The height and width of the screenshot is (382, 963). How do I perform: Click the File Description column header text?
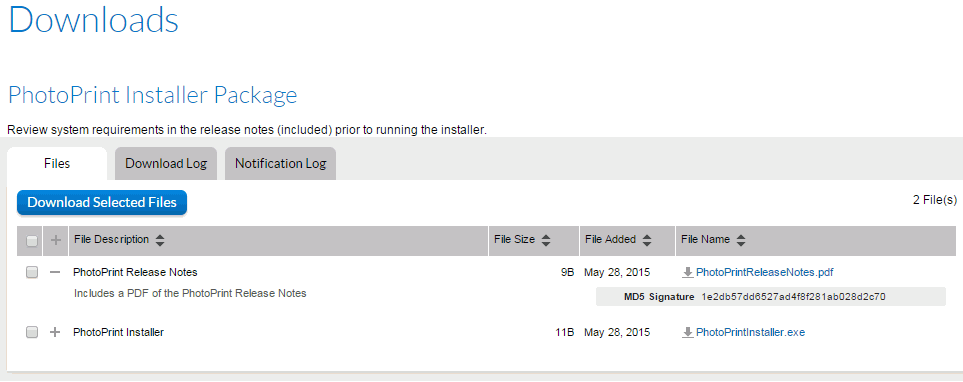click(111, 240)
